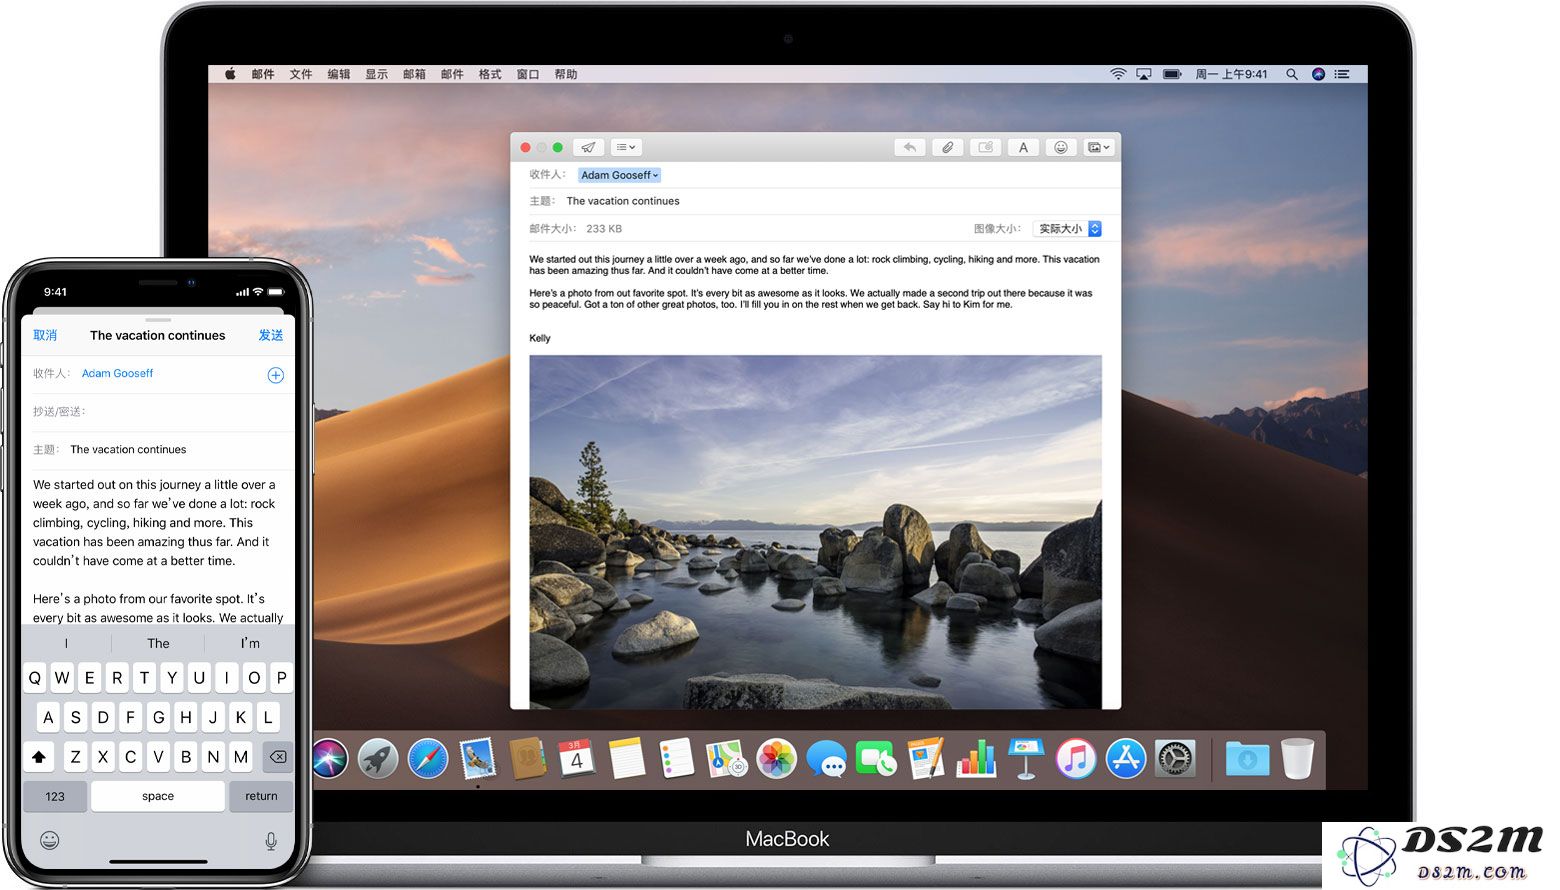The height and width of the screenshot is (890, 1560).
Task: Open Contacts book icon in Dock
Action: tap(527, 759)
